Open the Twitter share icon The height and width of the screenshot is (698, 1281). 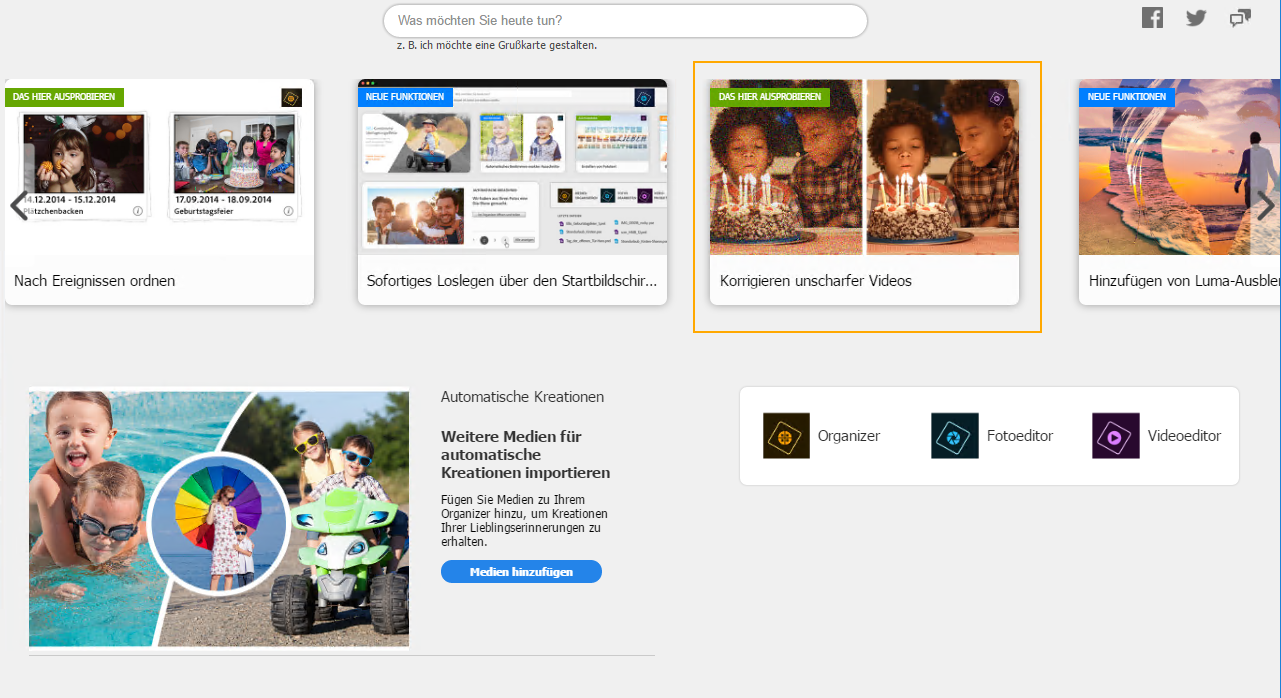click(x=1196, y=17)
